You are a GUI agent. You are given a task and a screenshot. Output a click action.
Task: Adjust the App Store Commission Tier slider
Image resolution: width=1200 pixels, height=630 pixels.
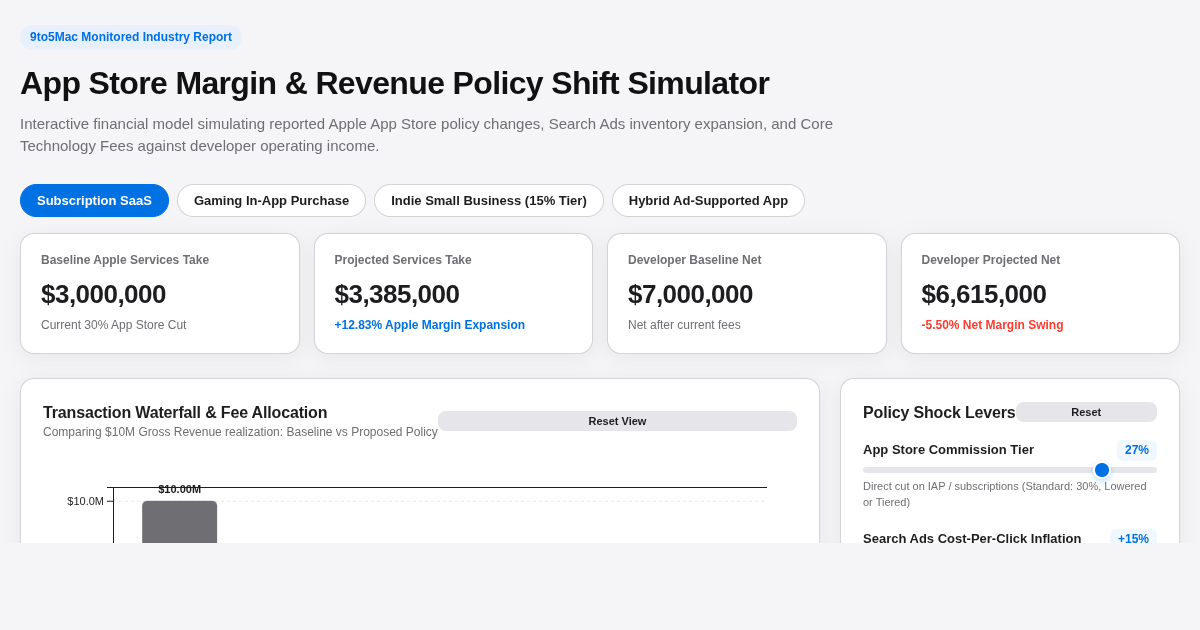(x=1010, y=470)
